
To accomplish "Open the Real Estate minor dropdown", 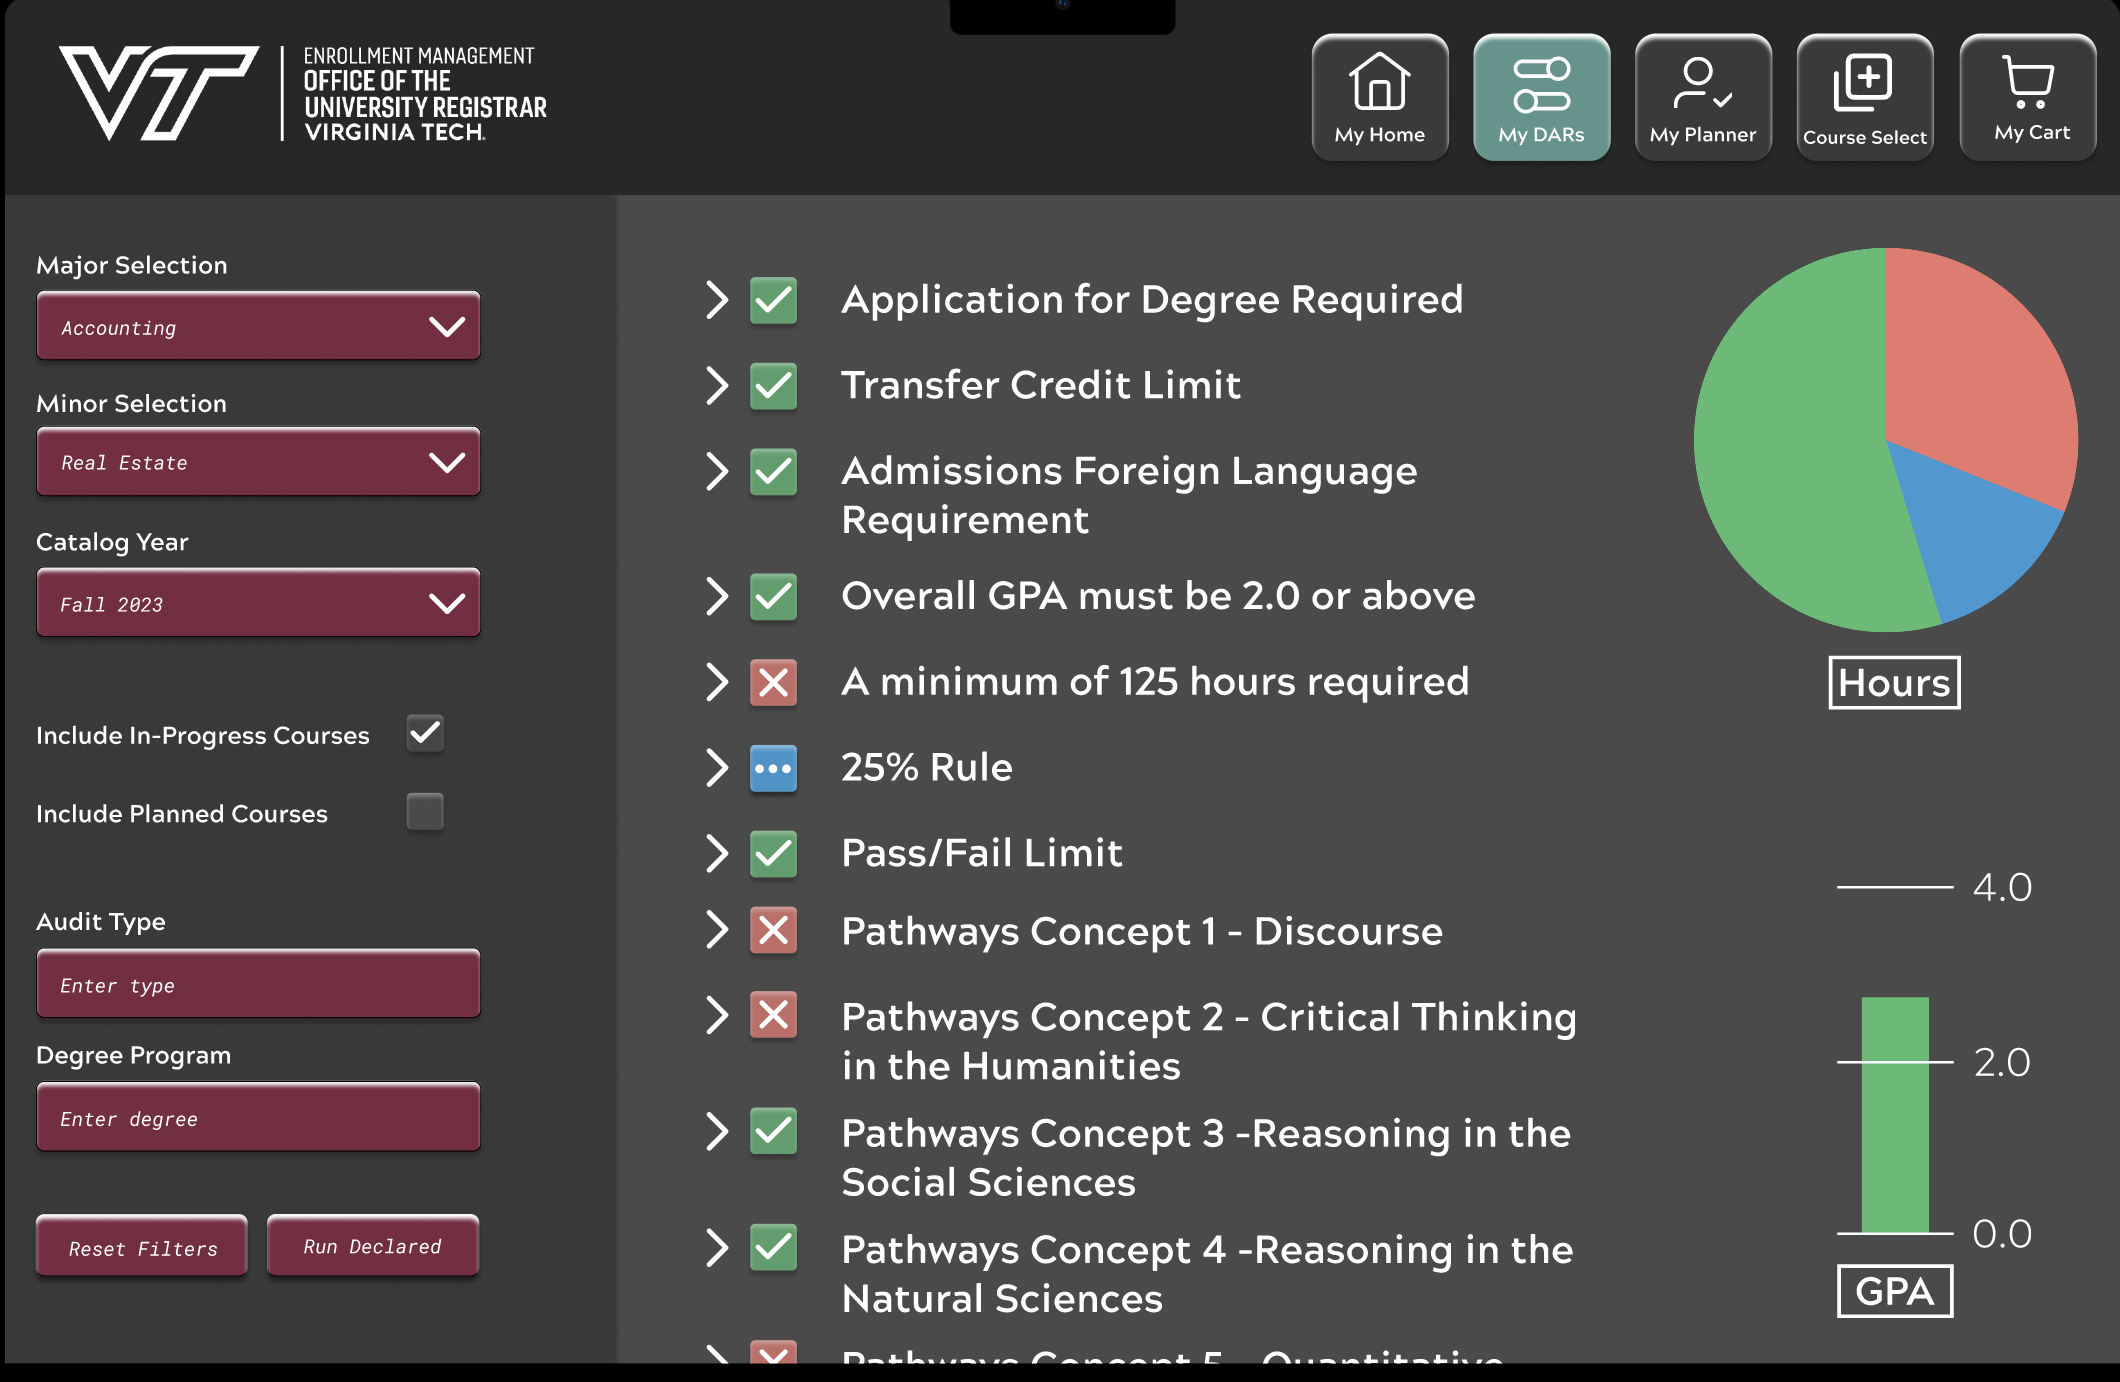I will coord(258,462).
